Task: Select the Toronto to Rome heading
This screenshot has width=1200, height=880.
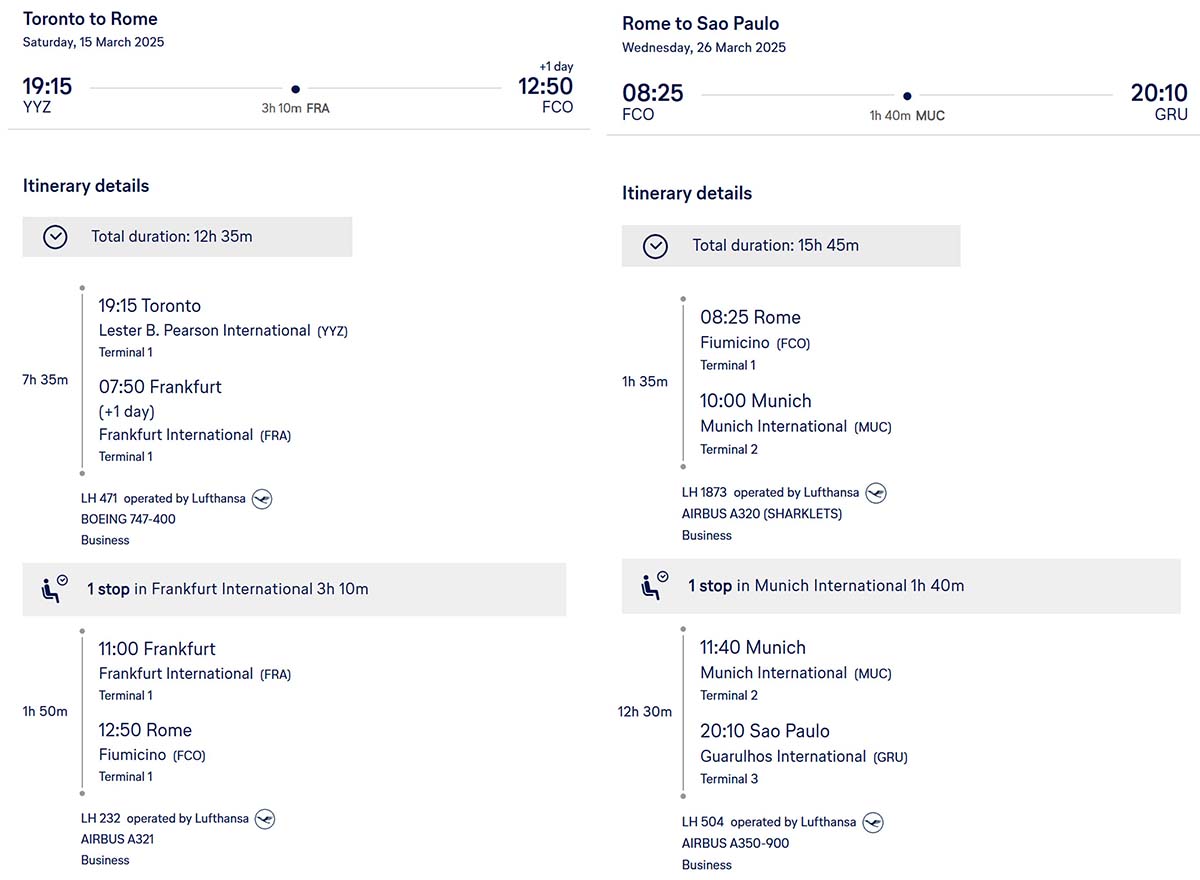Action: pyautogui.click(x=90, y=19)
